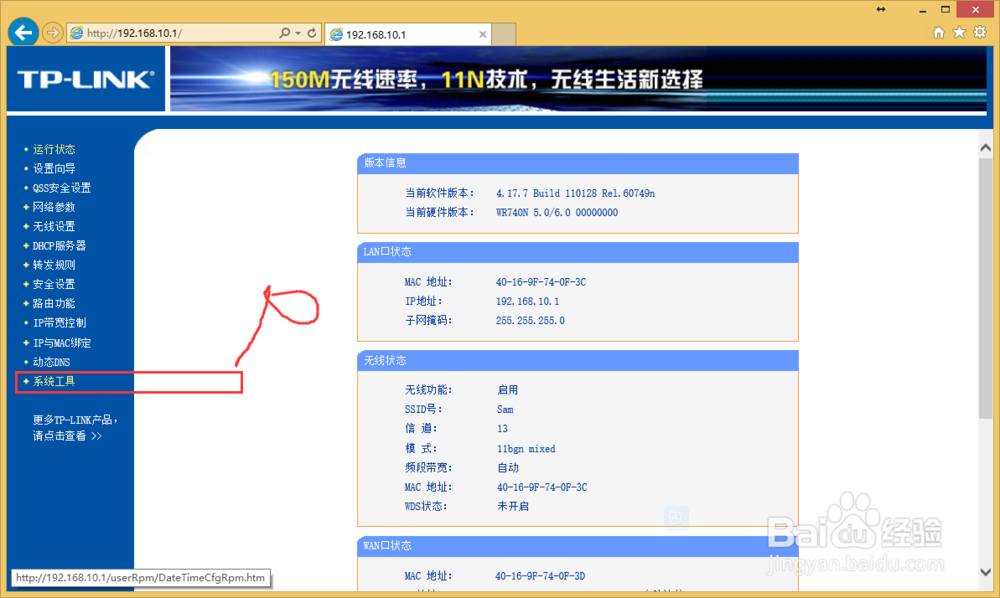This screenshot has height=598, width=1000.
Task: Click the 无线状态 section header
Action: pos(577,361)
